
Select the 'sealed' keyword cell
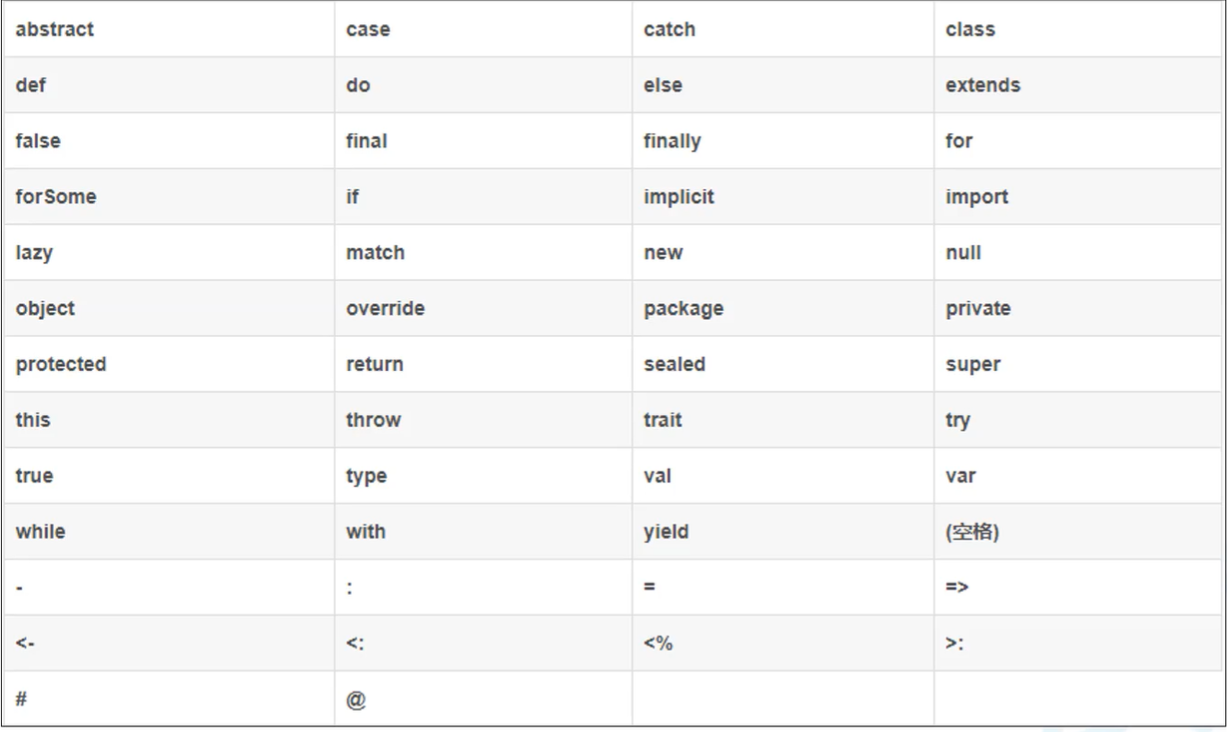click(x=674, y=365)
